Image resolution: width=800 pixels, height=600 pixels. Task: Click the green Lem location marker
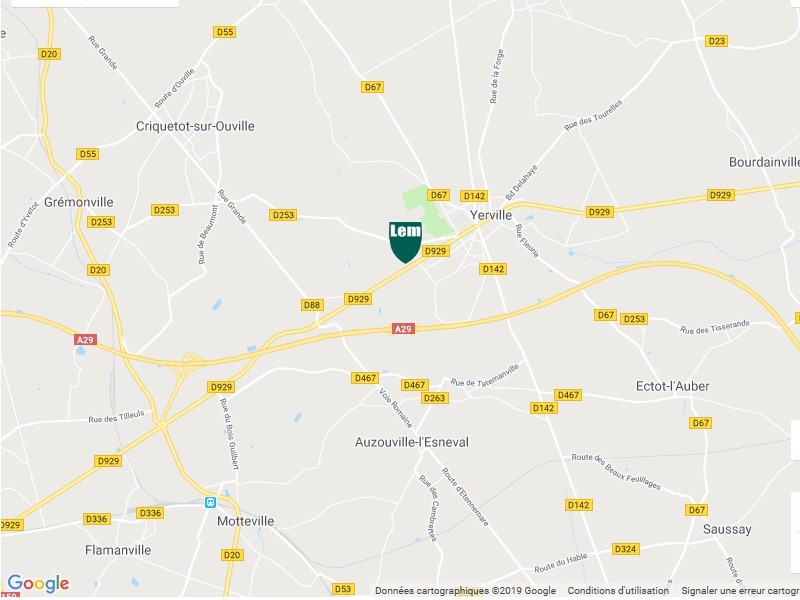point(405,242)
